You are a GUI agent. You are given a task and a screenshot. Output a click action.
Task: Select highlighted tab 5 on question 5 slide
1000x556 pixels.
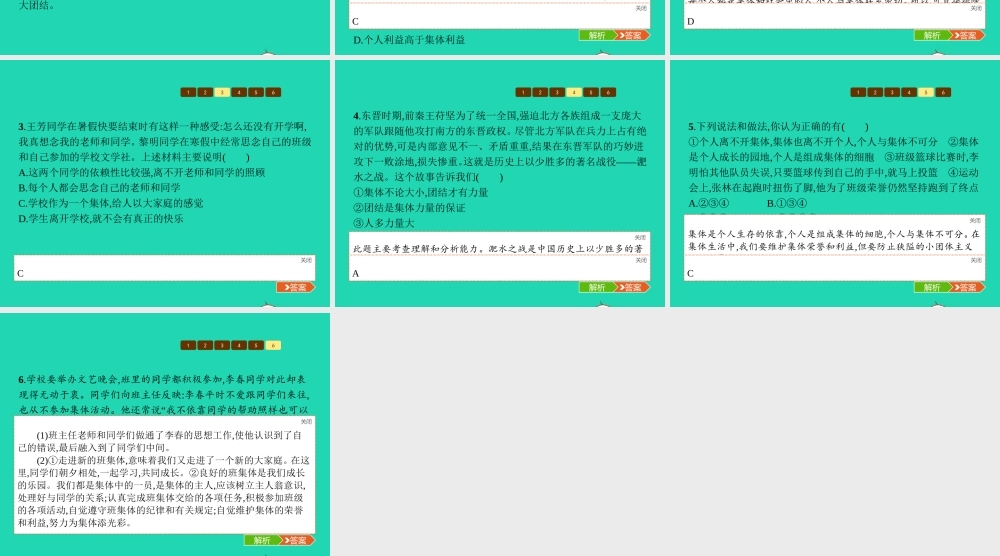pyautogui.click(x=926, y=92)
